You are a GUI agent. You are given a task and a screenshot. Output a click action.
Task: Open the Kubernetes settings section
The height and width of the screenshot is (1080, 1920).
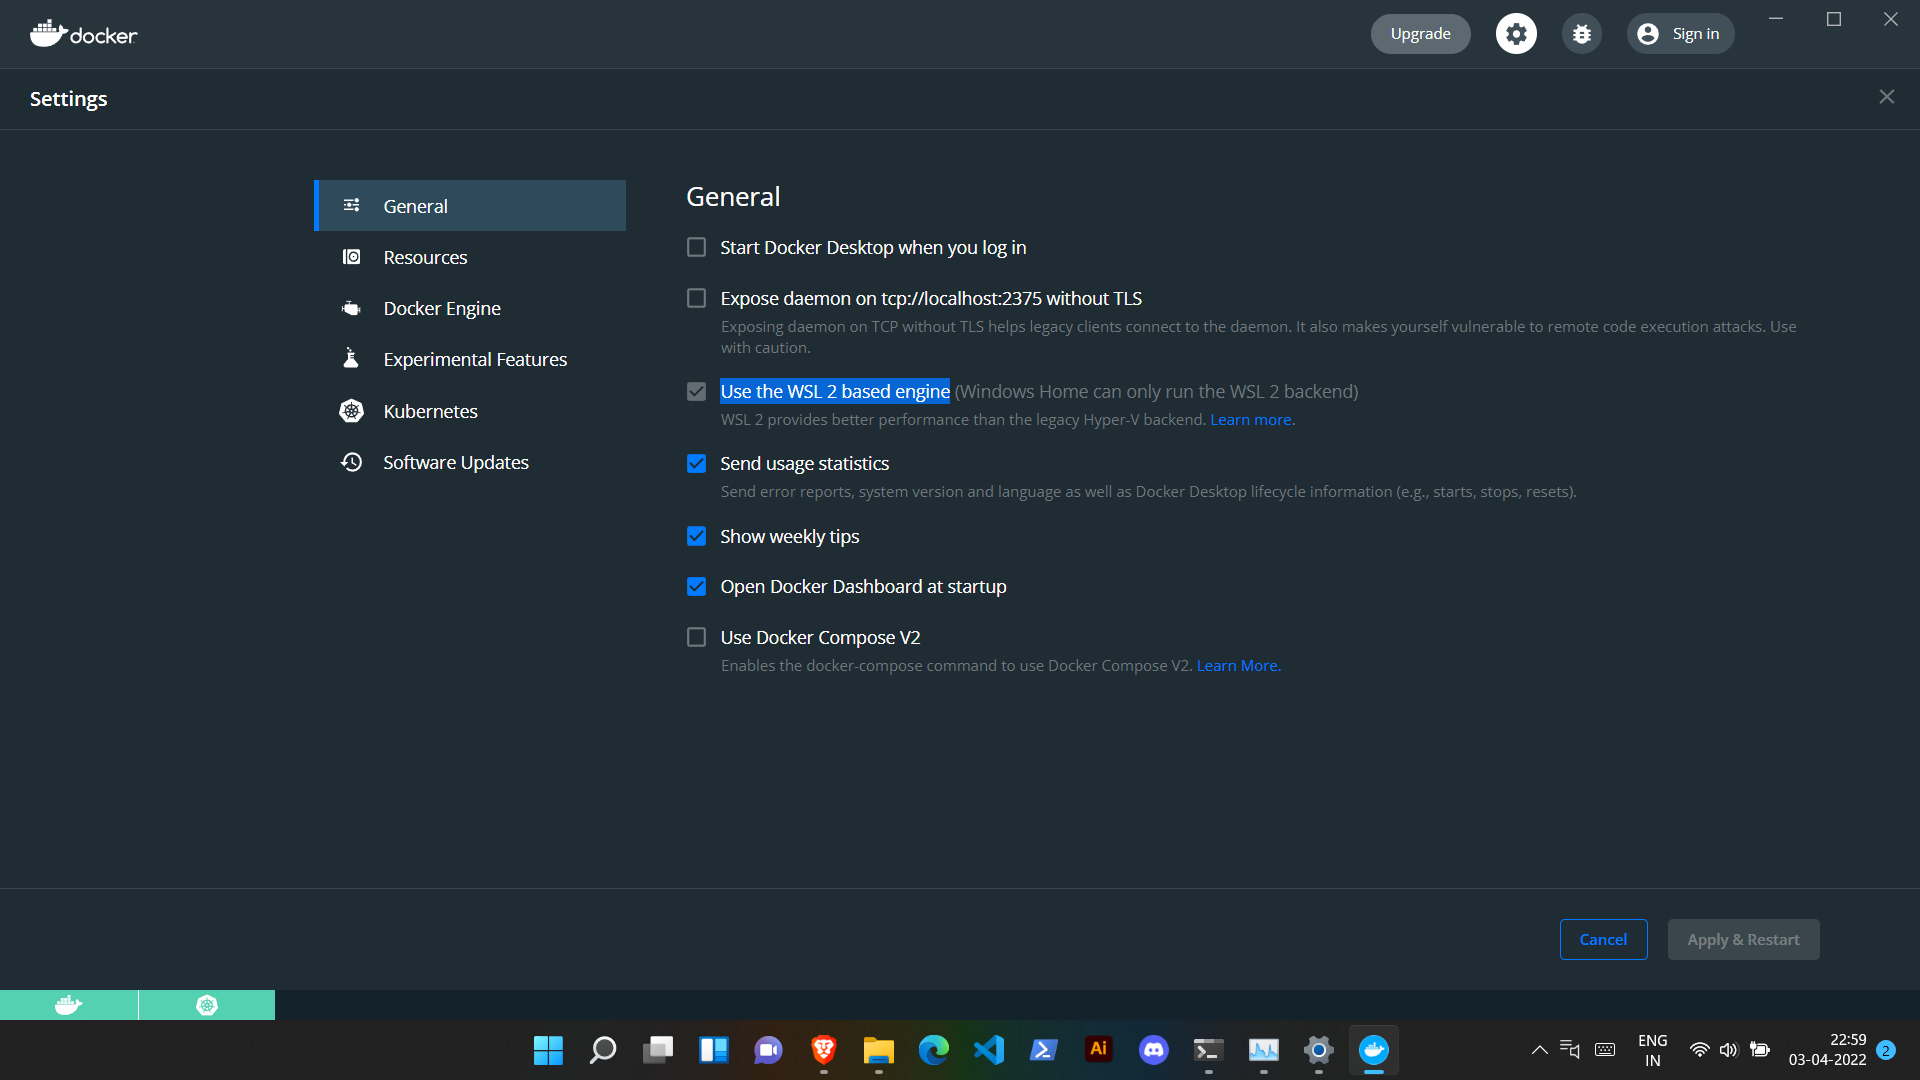pyautogui.click(x=470, y=411)
